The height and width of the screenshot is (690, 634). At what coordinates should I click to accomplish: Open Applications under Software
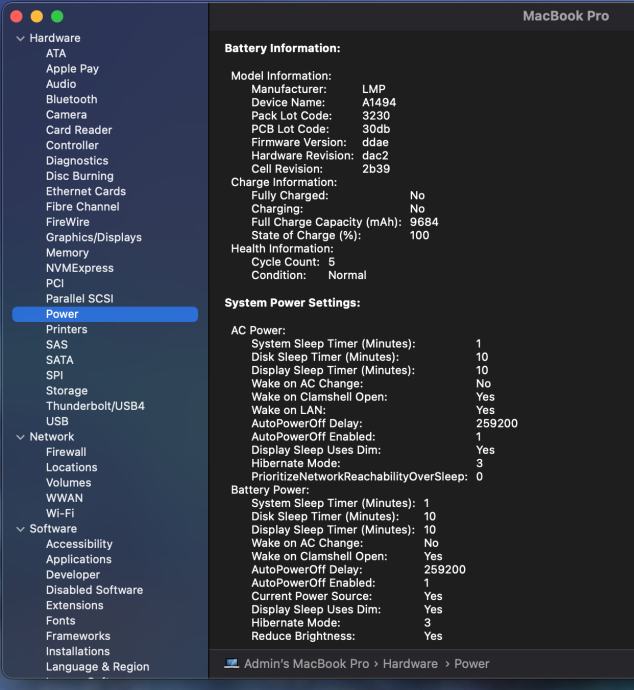[x=78, y=560]
